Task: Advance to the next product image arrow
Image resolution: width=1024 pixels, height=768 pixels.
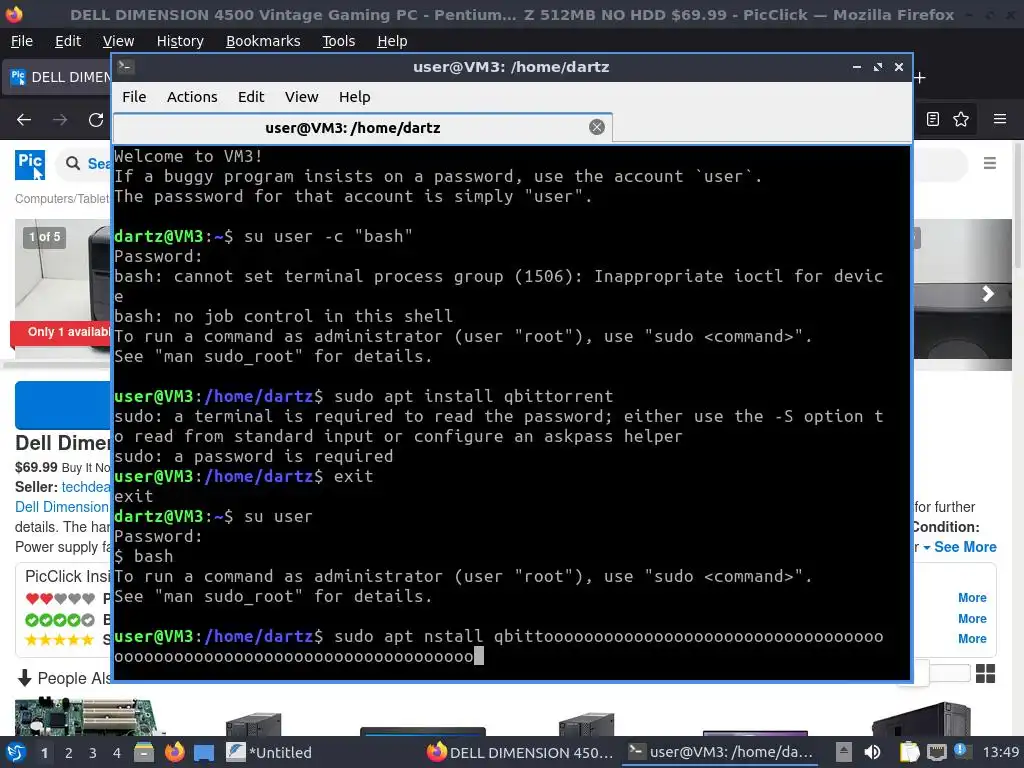Action: point(988,294)
